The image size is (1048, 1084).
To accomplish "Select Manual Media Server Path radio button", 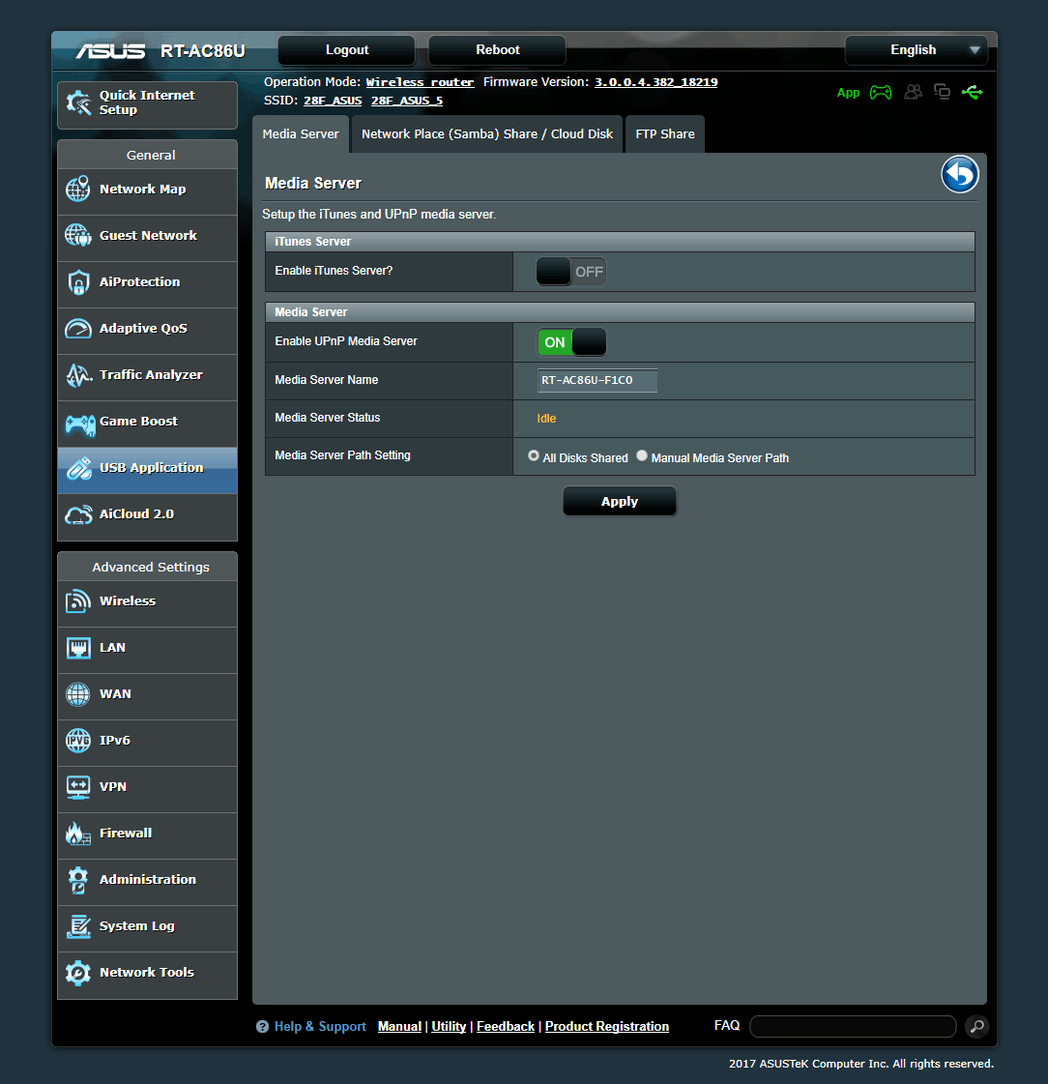I will (x=642, y=456).
